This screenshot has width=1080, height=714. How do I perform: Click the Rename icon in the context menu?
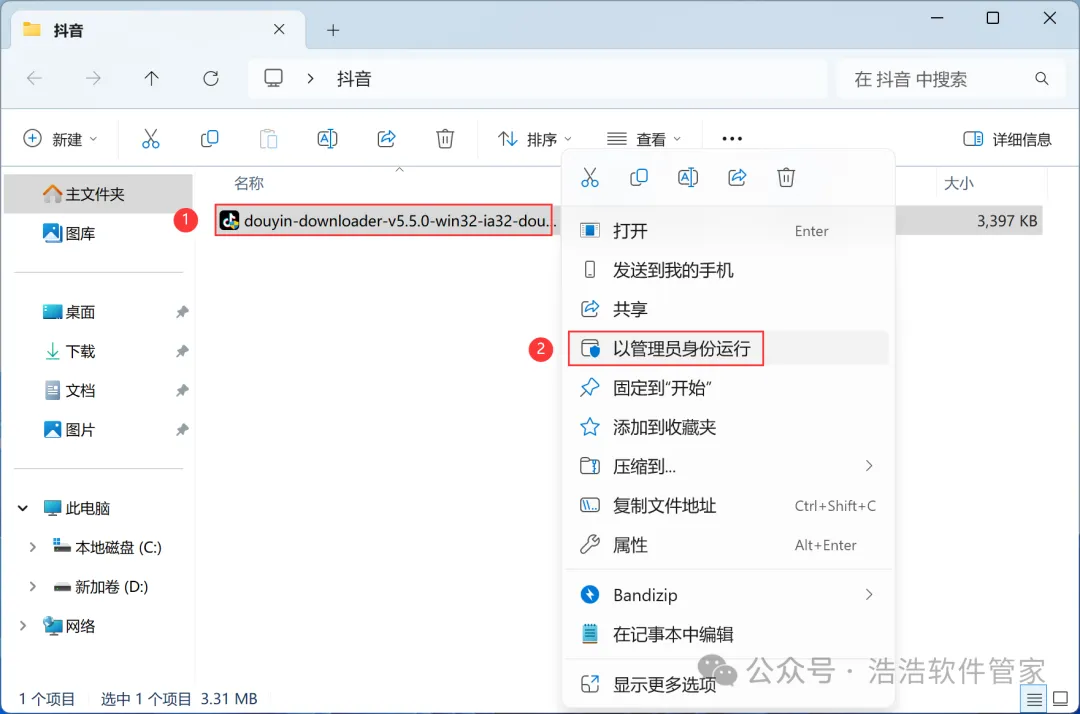(x=688, y=178)
